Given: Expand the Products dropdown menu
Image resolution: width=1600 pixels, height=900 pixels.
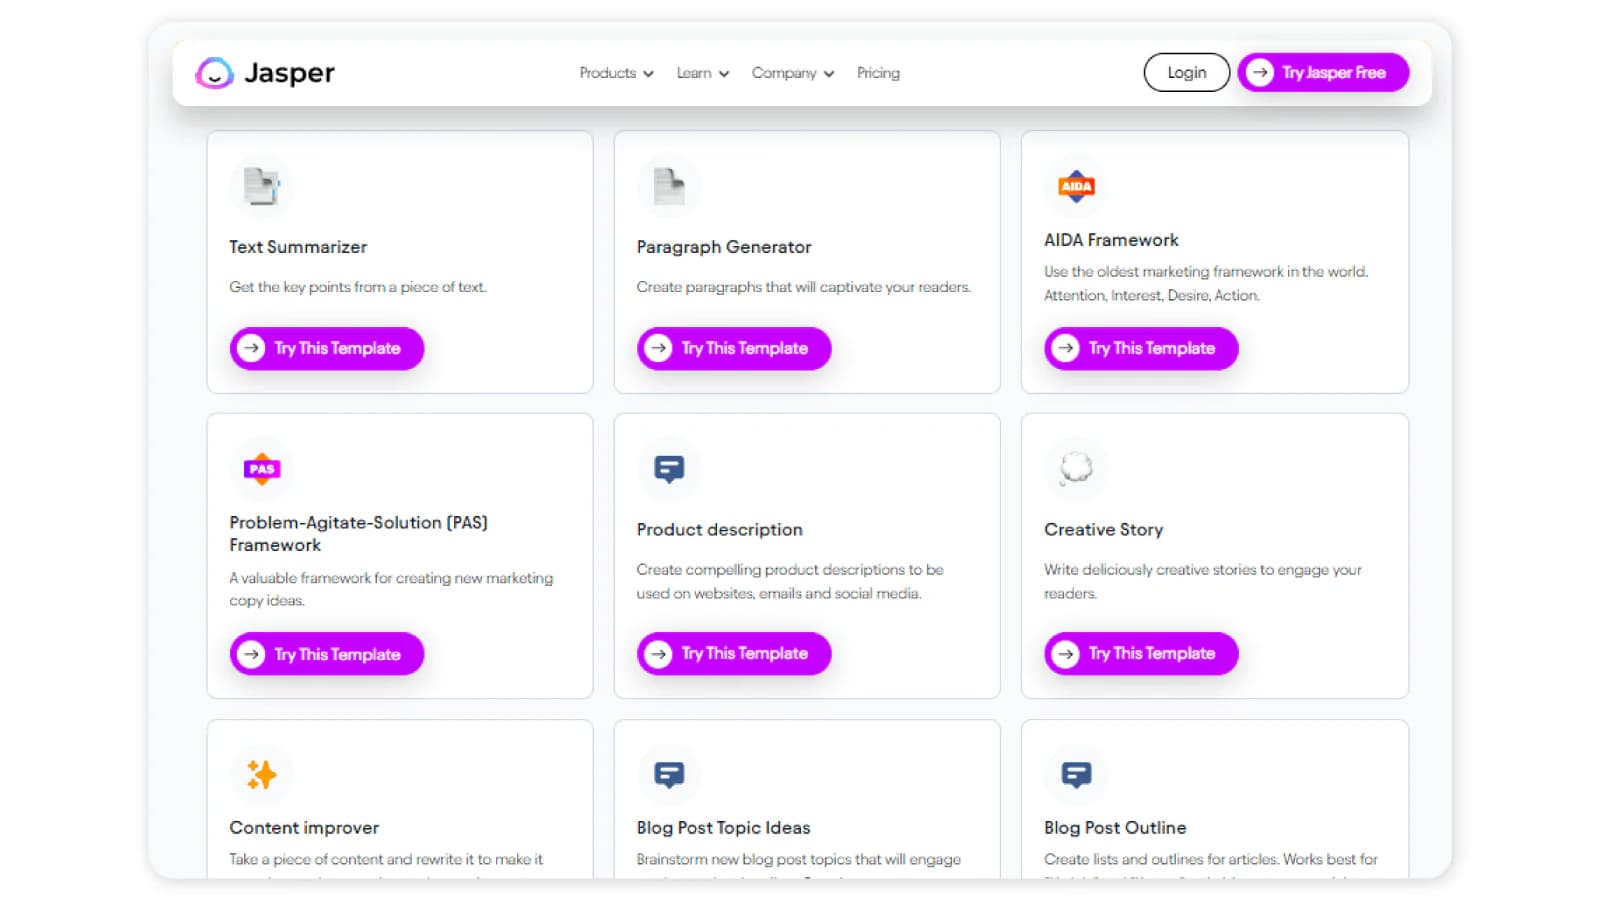Looking at the screenshot, I should coord(616,73).
